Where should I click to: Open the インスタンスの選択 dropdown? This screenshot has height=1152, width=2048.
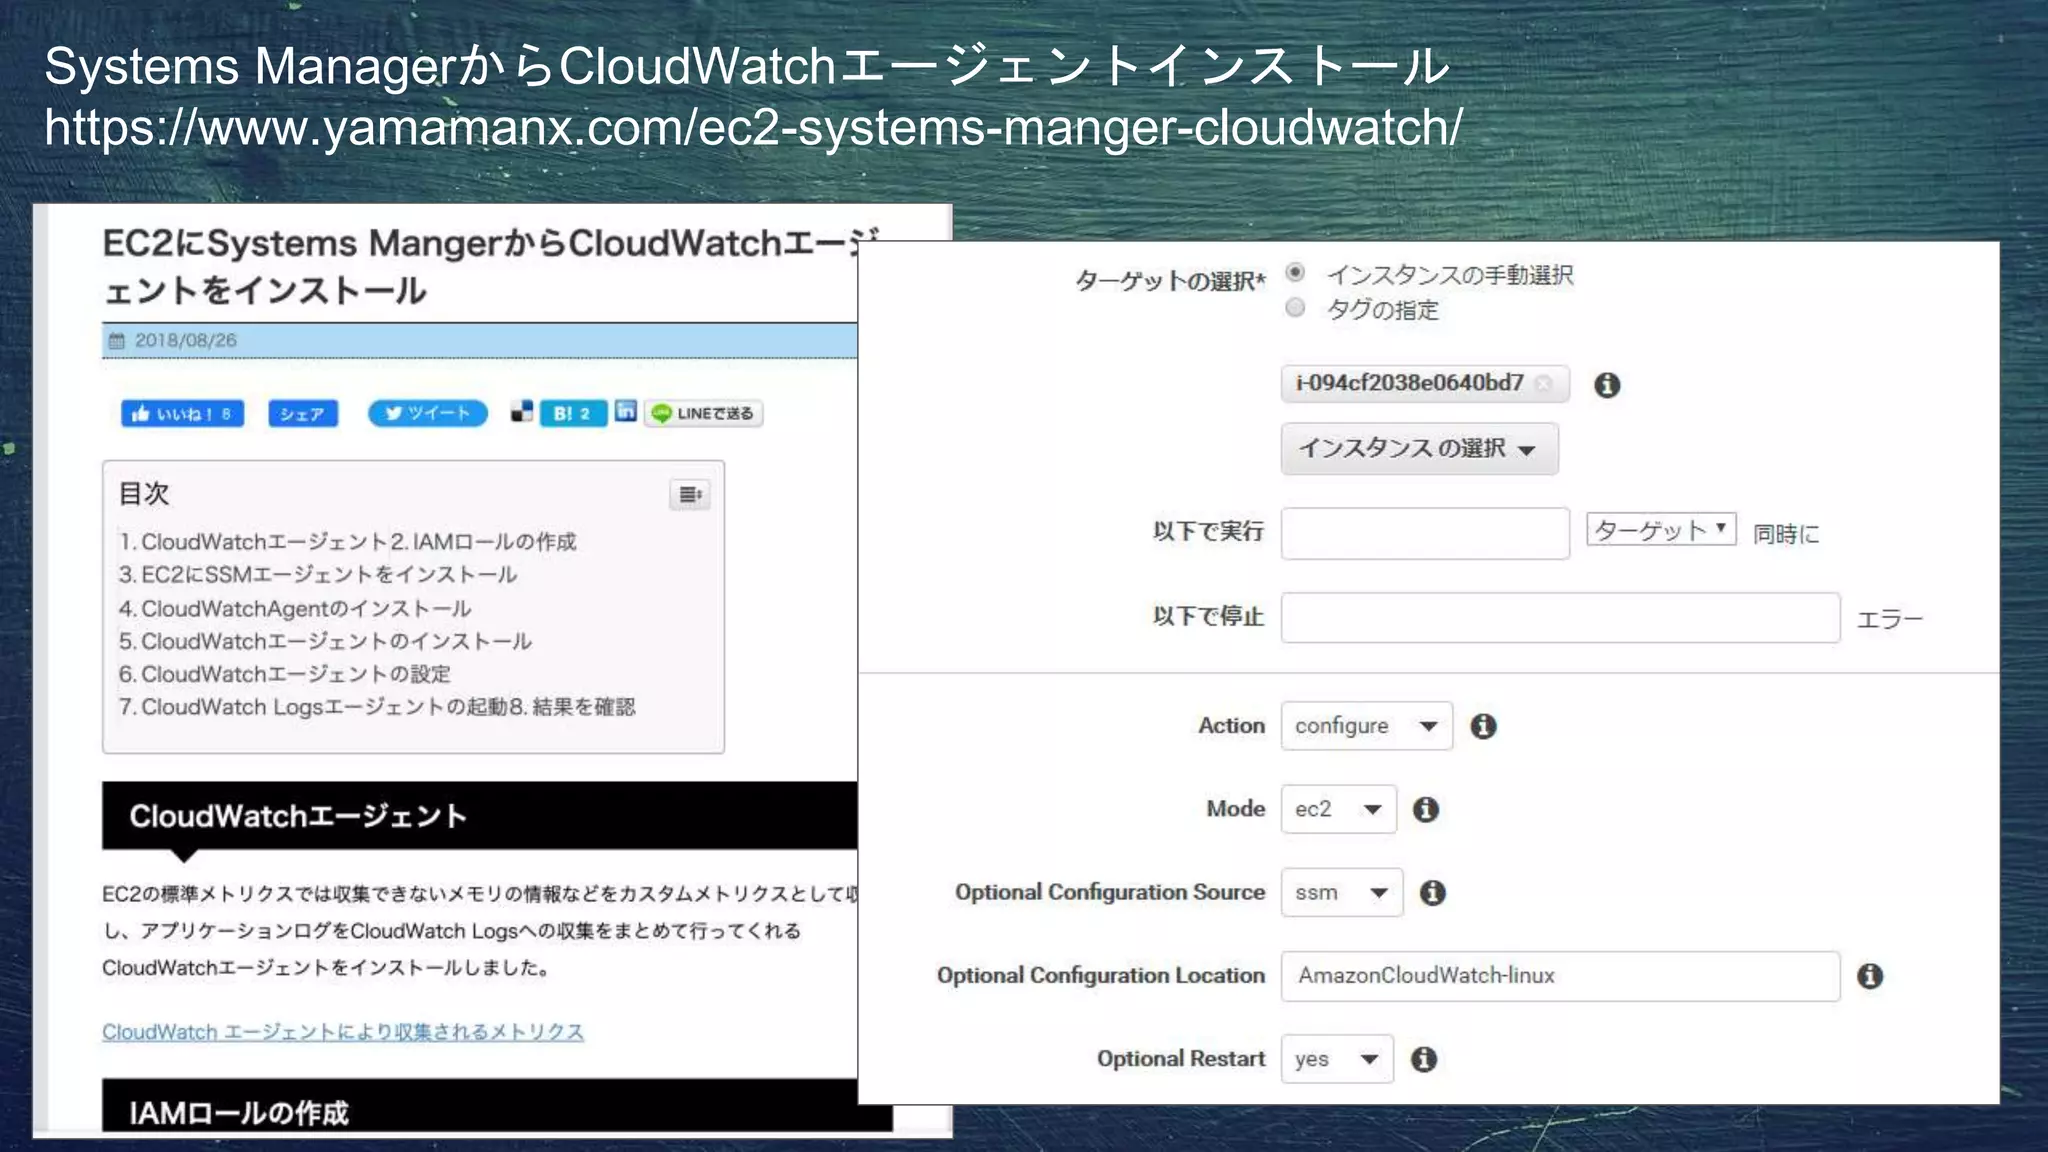click(x=1419, y=448)
